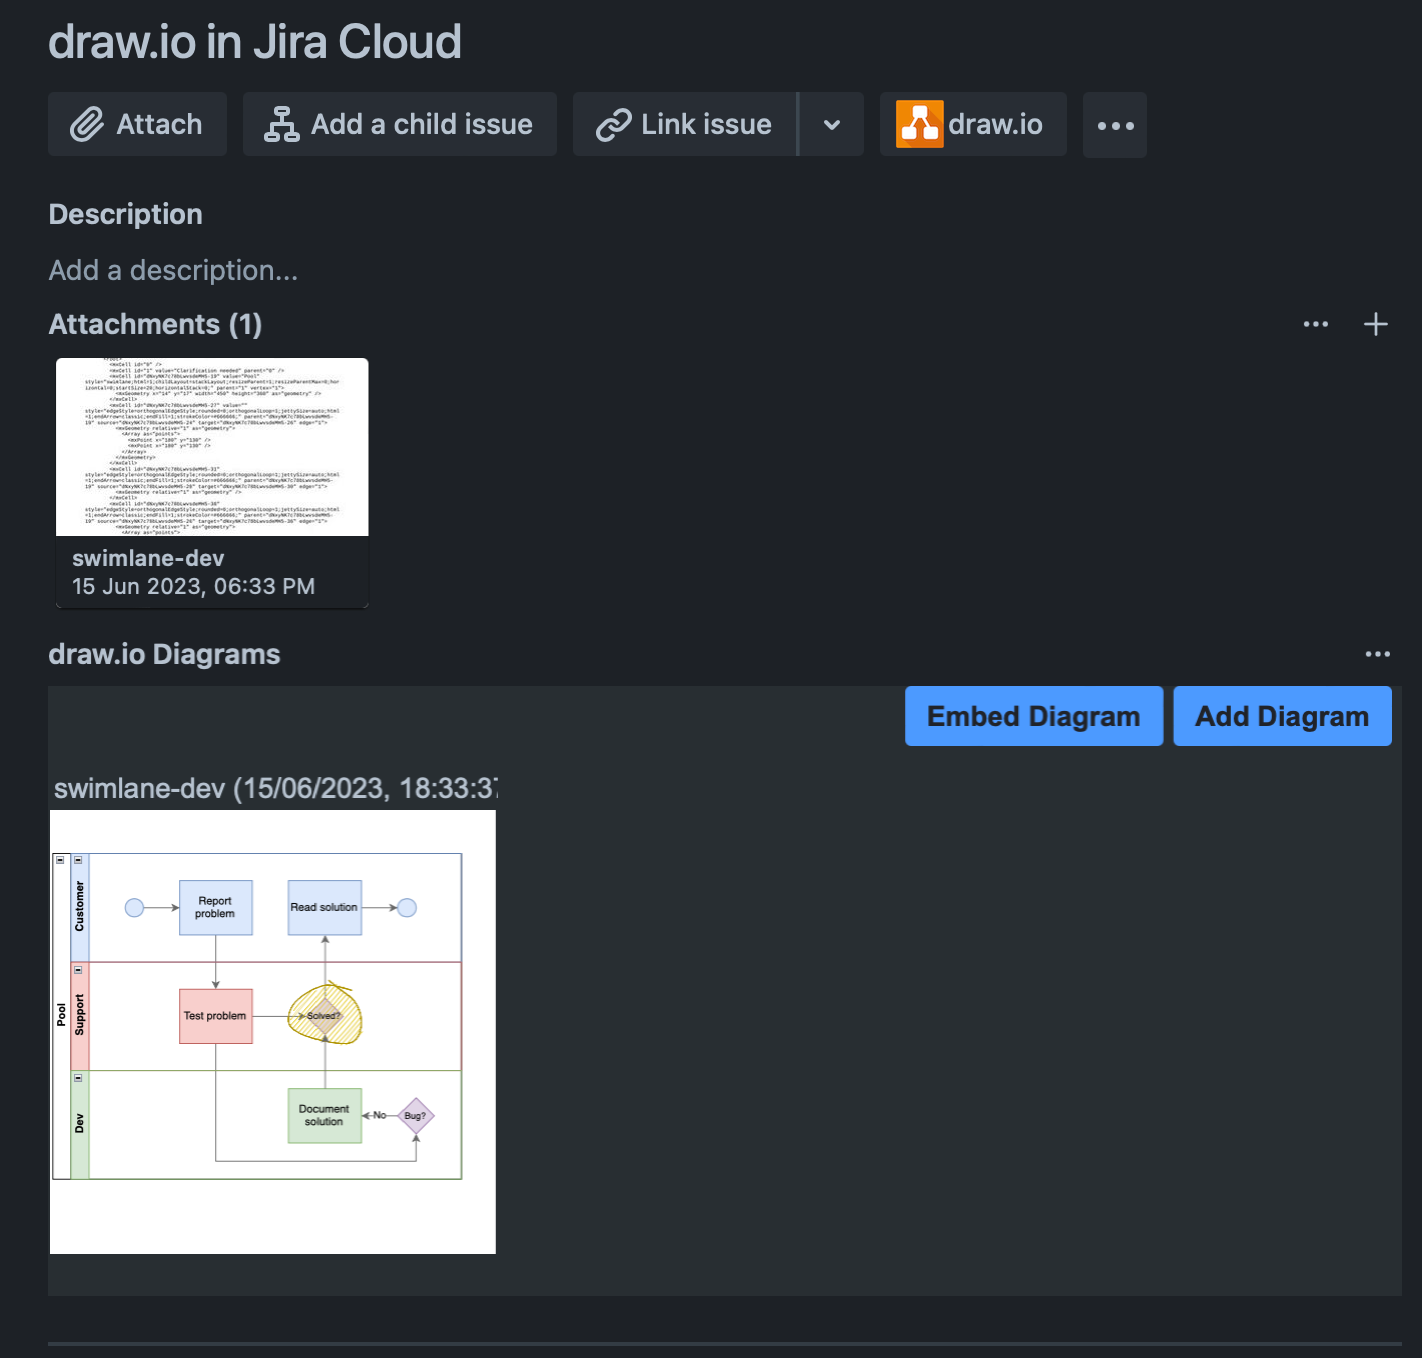Collapse the Customer swimlane
The image size is (1422, 1358).
78,858
